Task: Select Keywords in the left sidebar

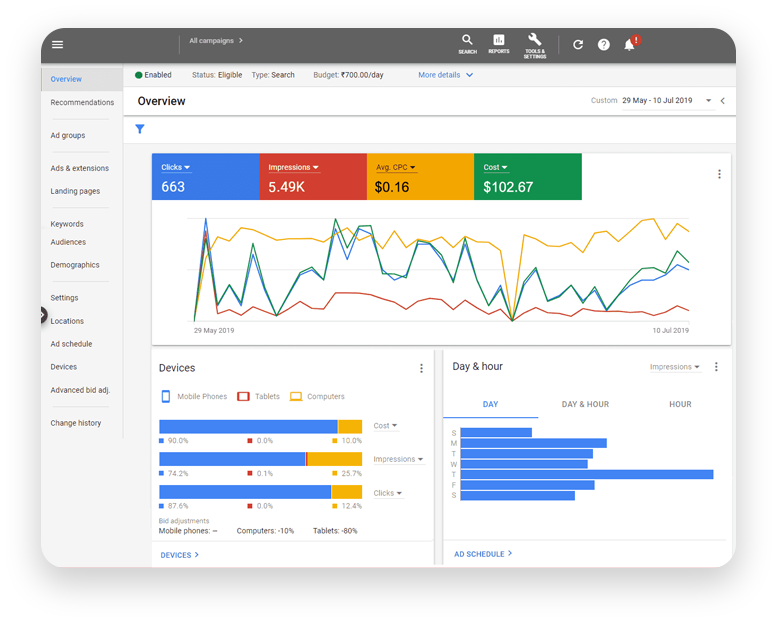Action: tap(67, 224)
